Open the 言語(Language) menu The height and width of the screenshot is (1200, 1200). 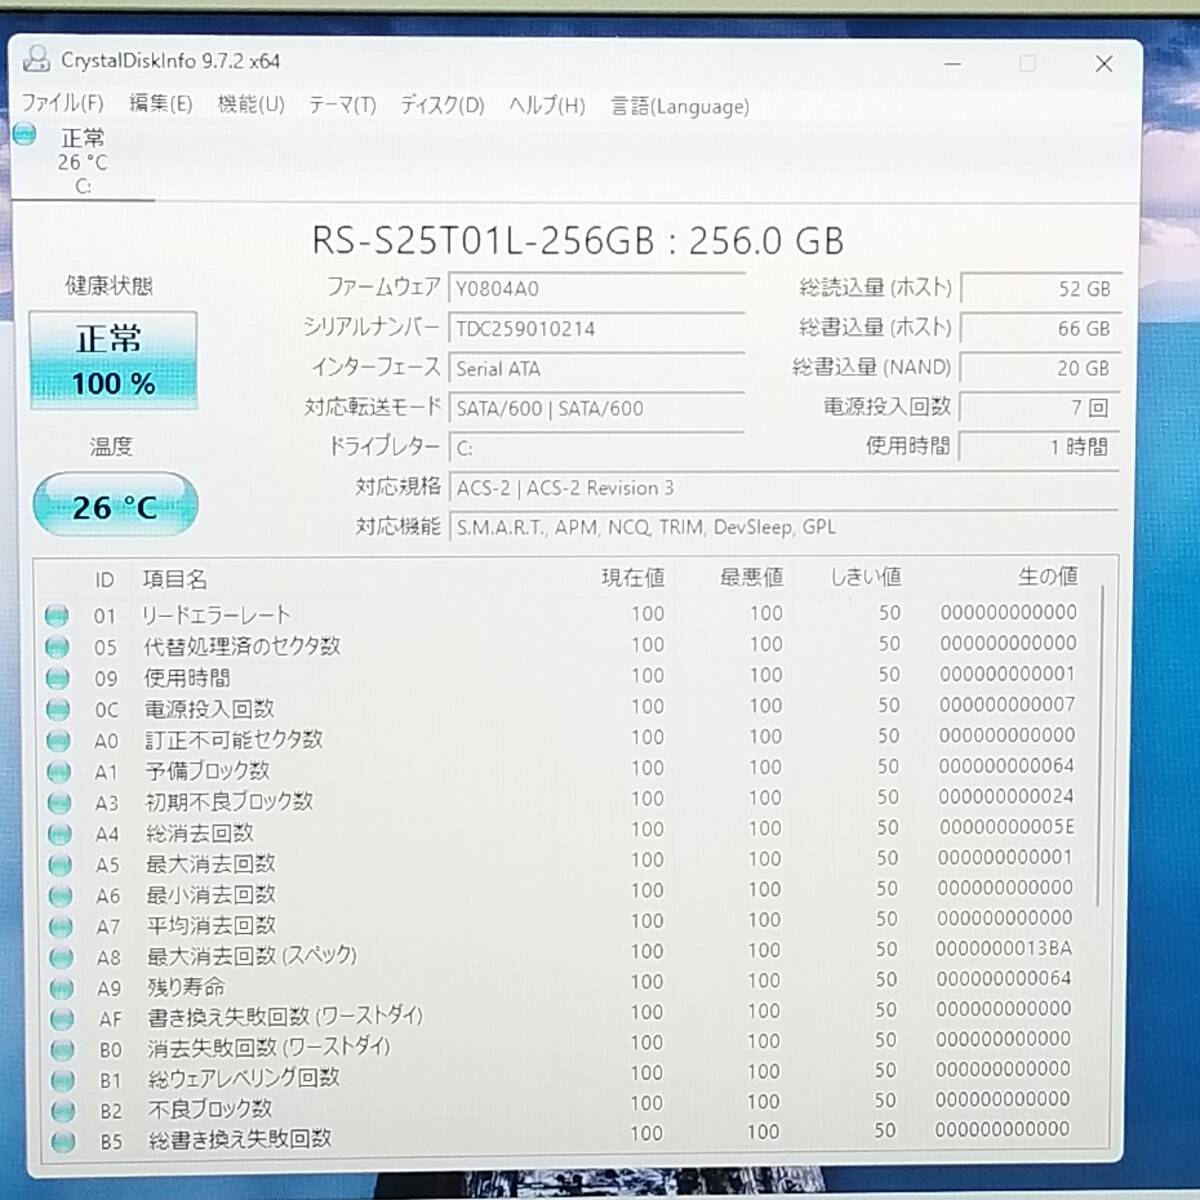pyautogui.click(x=680, y=106)
